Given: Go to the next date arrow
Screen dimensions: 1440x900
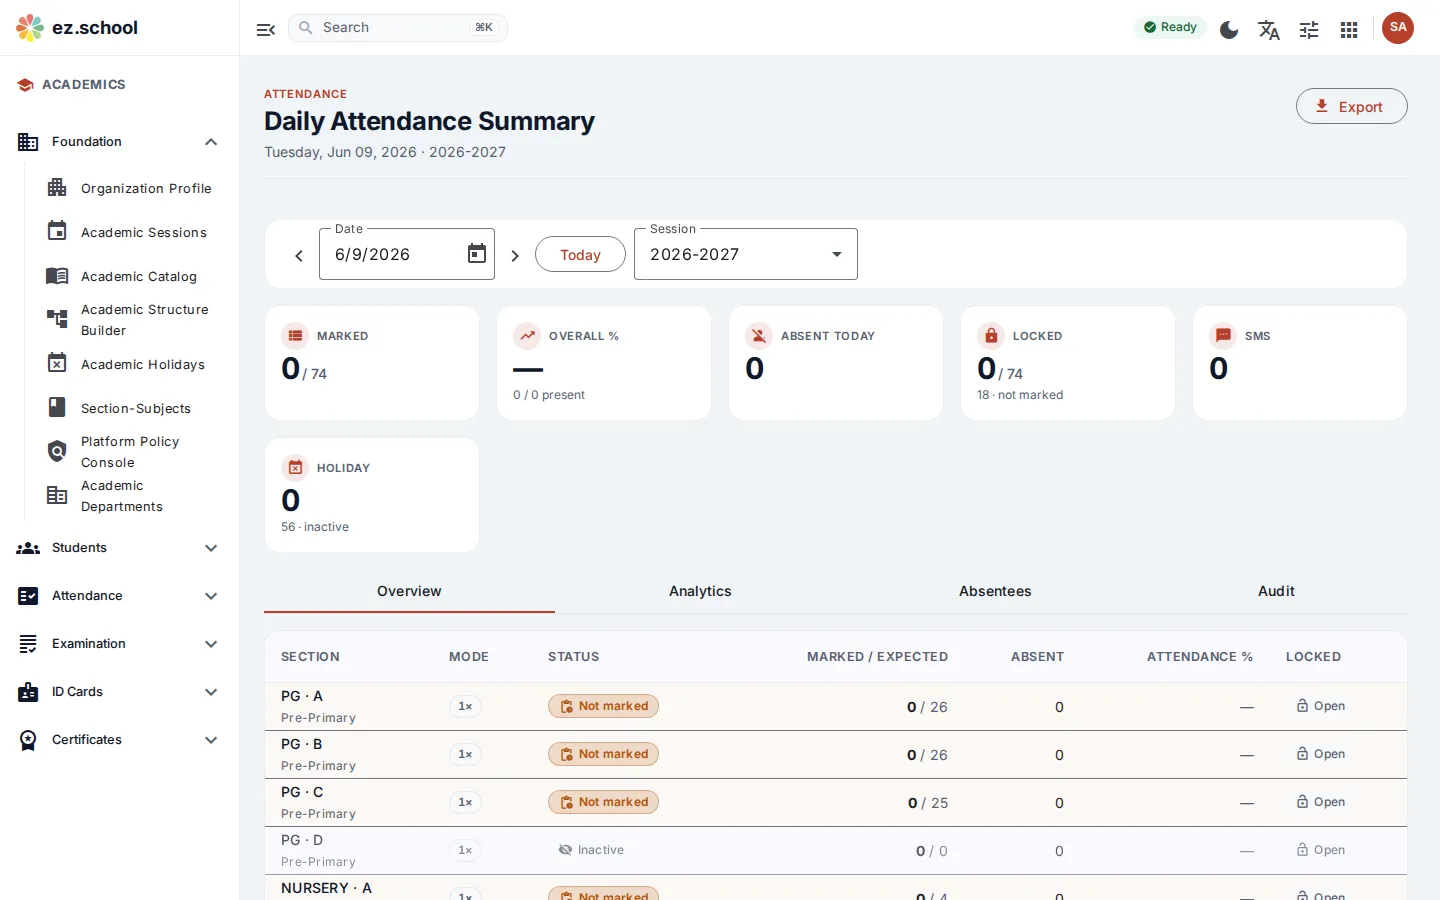Looking at the screenshot, I should point(515,256).
